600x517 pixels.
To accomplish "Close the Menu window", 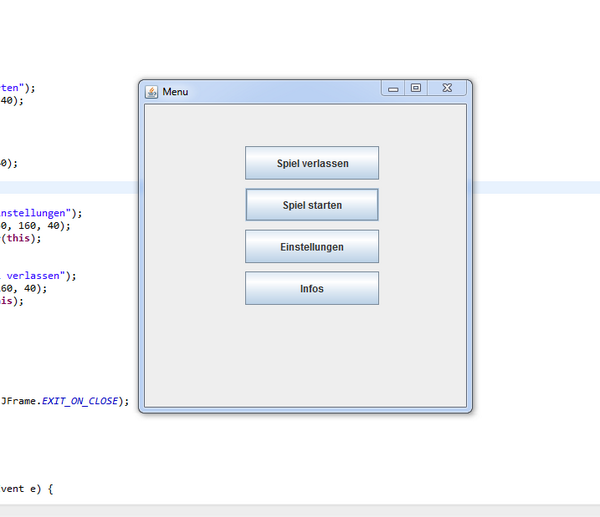I will (x=447, y=88).
